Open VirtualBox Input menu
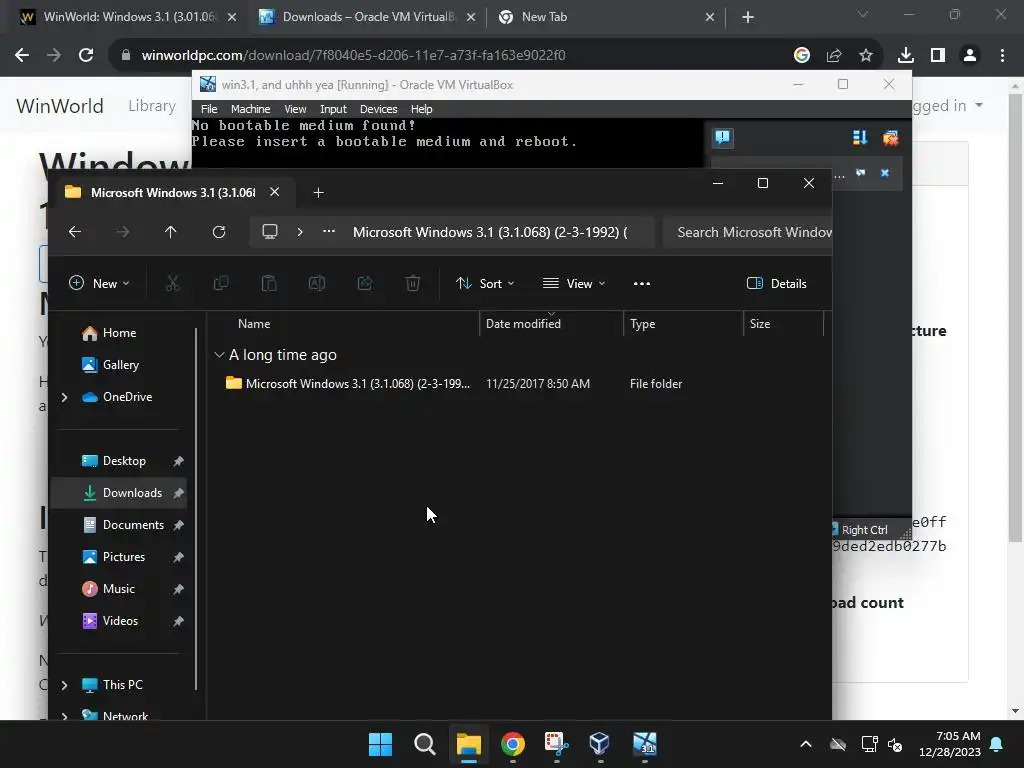 click(333, 109)
